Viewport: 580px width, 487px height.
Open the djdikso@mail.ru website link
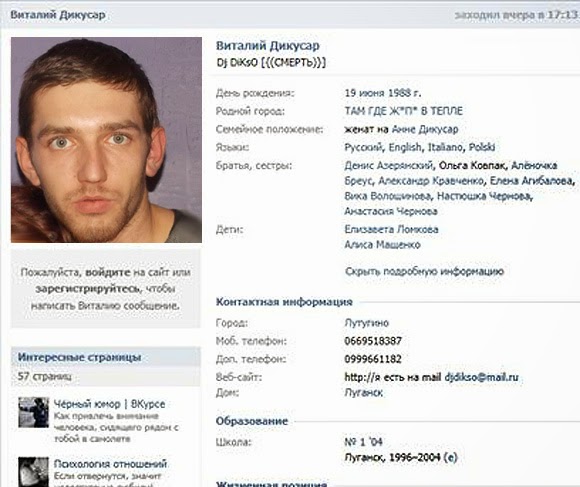(482, 377)
